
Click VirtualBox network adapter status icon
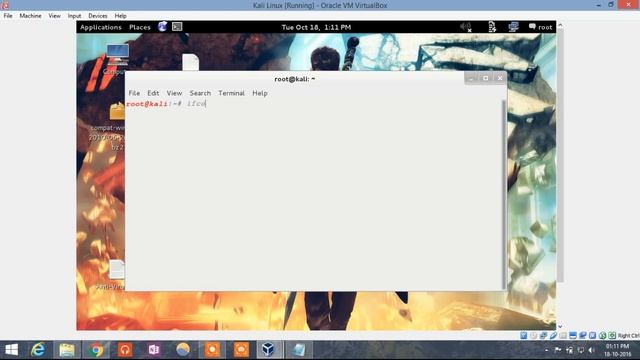tap(543, 336)
